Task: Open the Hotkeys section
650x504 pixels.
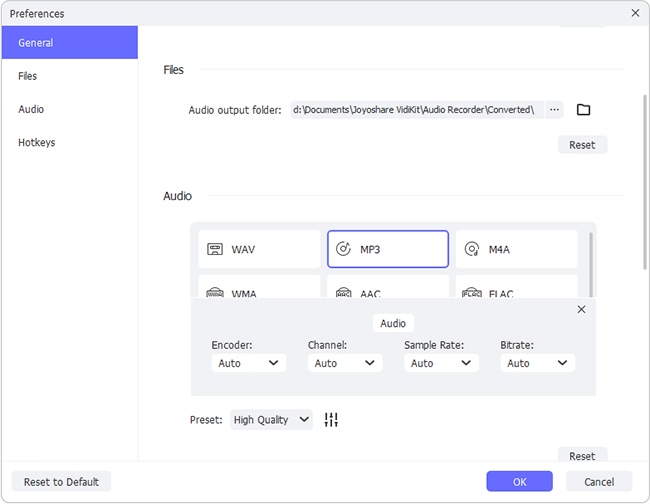Action: (70, 142)
